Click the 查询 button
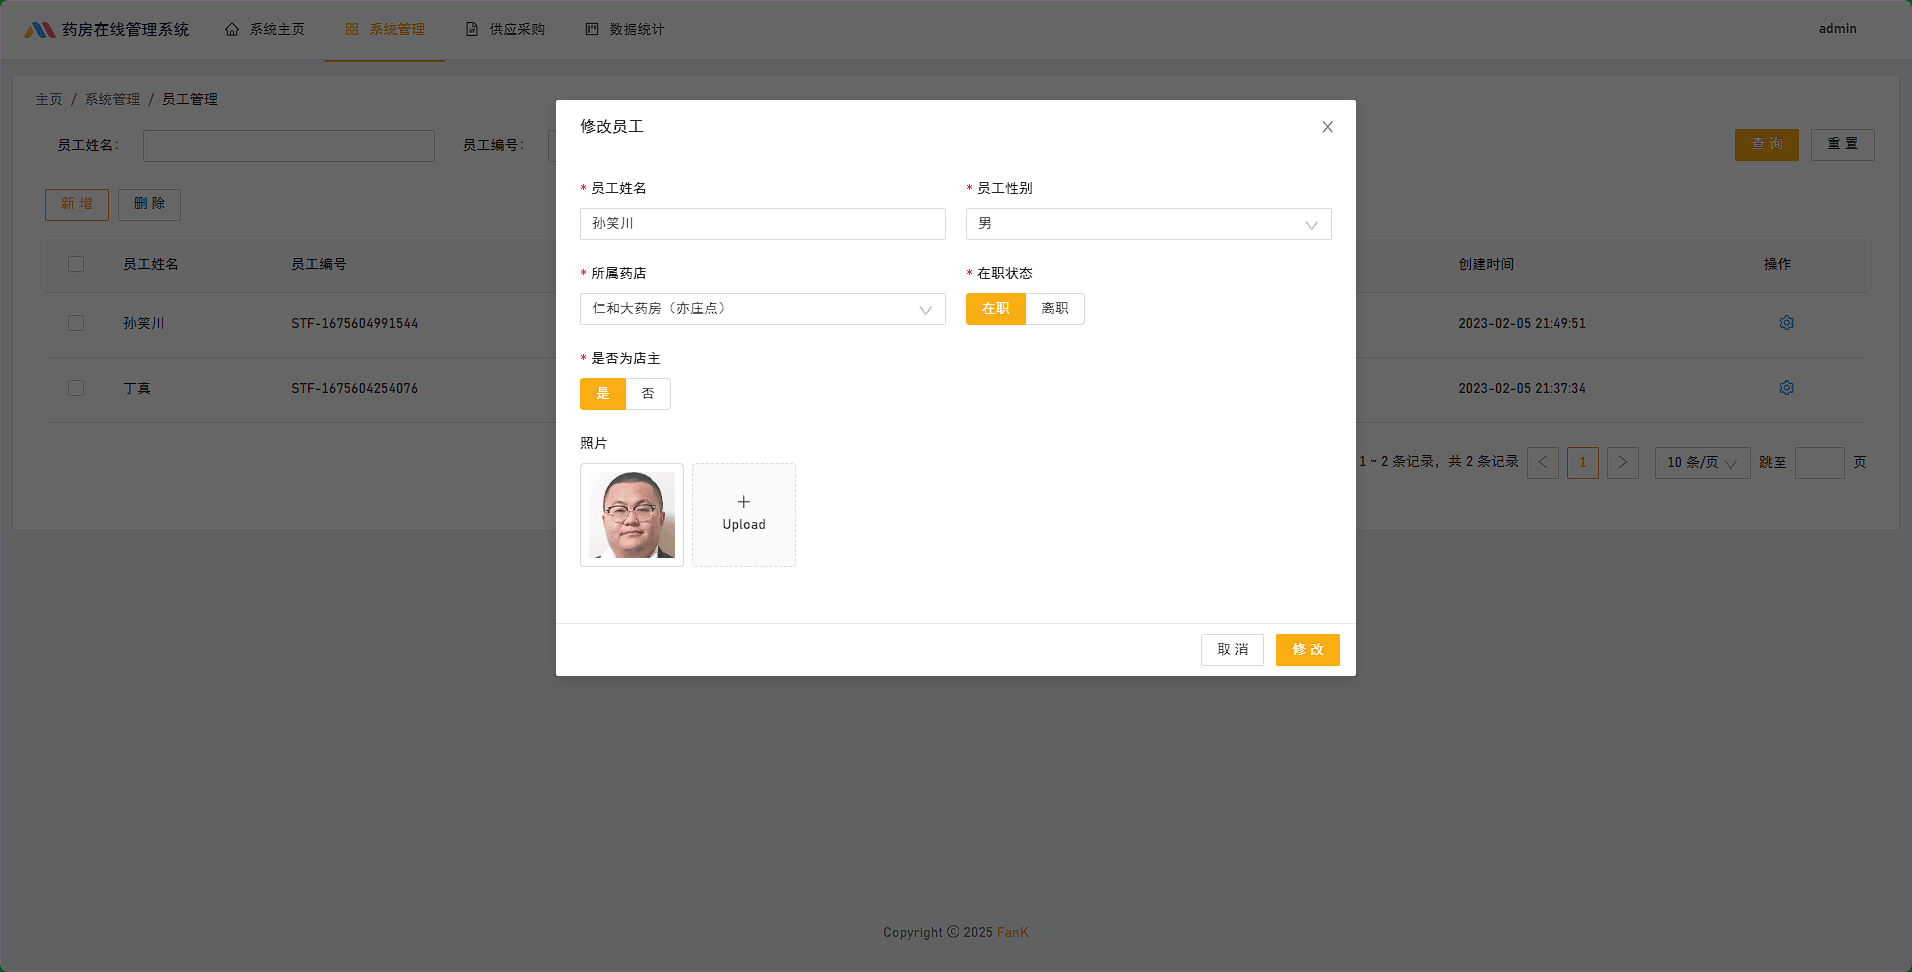 coord(1767,145)
